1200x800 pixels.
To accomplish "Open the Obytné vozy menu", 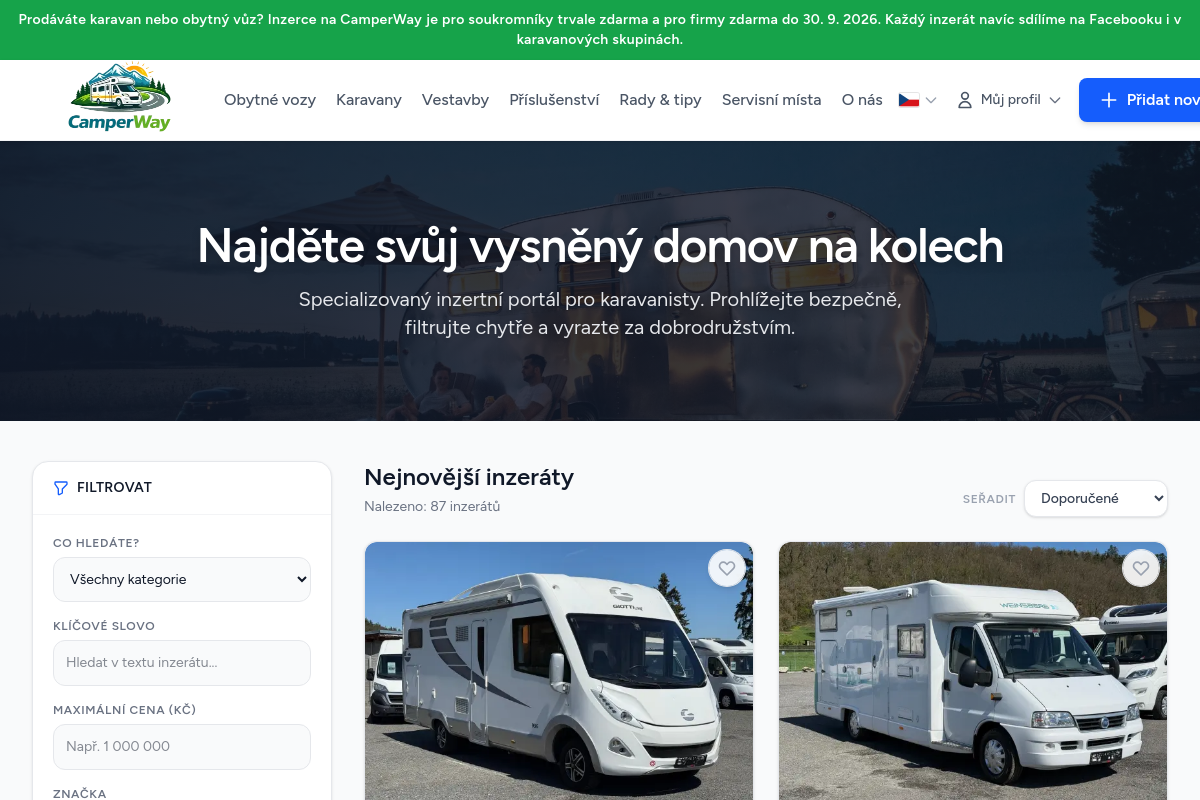I will point(270,100).
